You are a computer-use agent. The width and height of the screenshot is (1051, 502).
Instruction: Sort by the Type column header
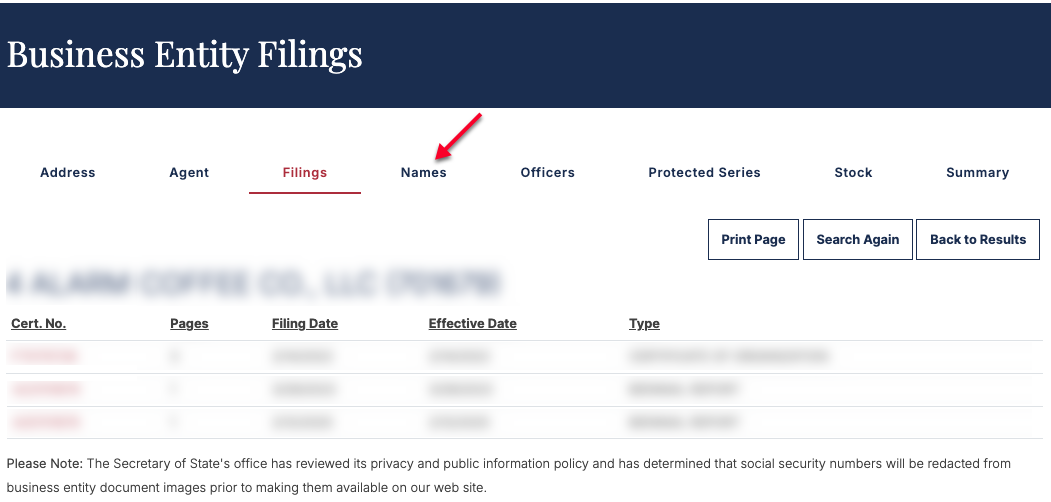[x=644, y=324]
